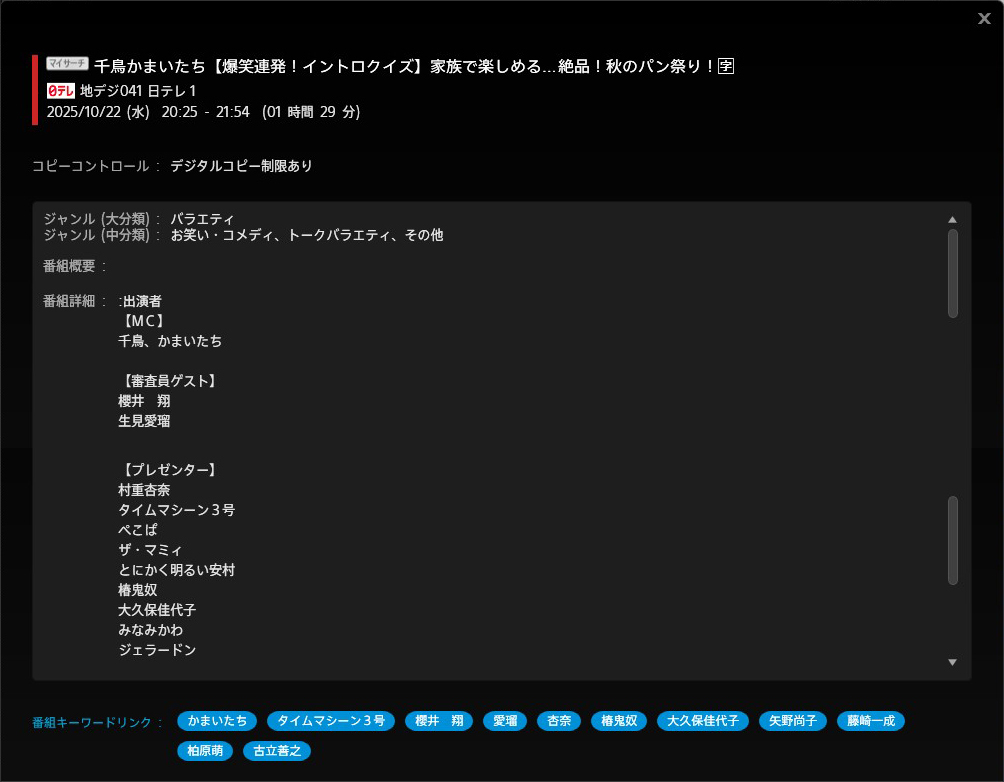The image size is (1004, 782).
Task: Open the 大久保佳代子 keyword link
Action: pos(702,721)
